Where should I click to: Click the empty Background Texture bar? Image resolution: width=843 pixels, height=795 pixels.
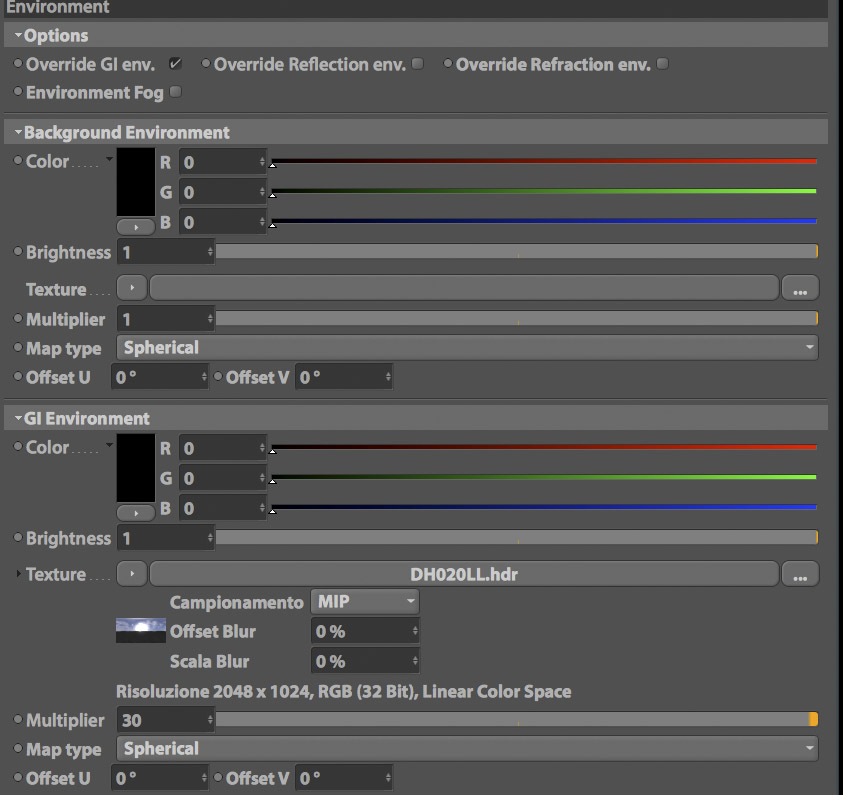pyautogui.click(x=464, y=288)
